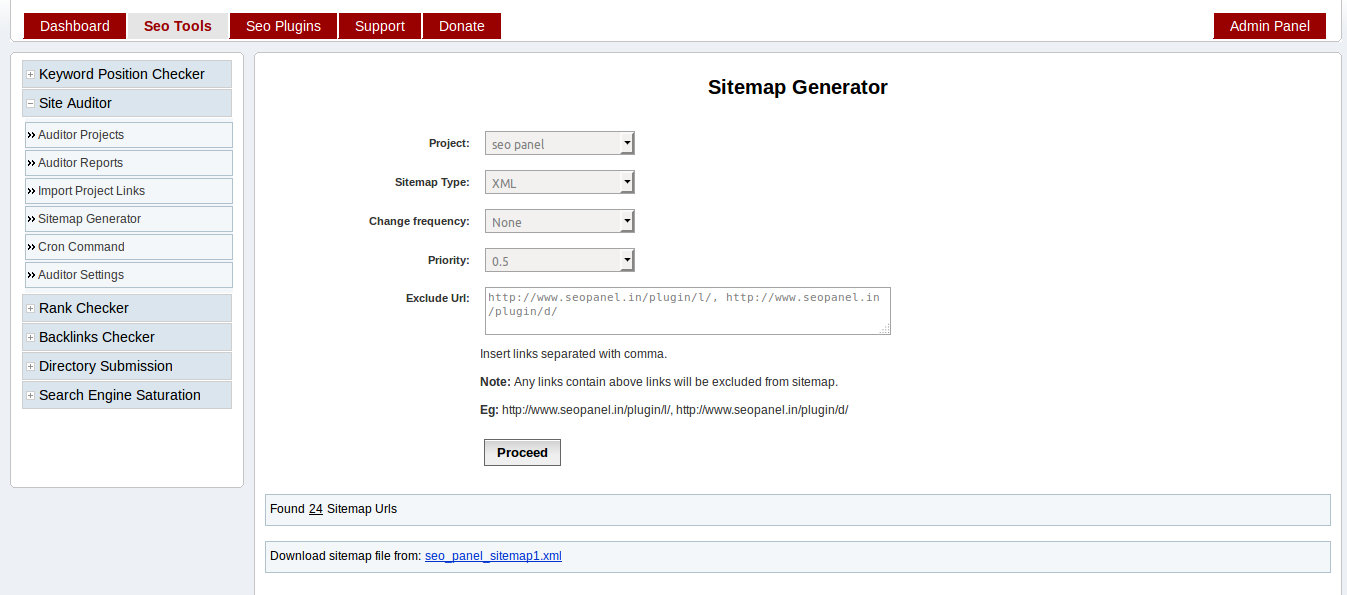Focus the Exclude Url text area
Screen dimensions: 1347x595
point(688,311)
